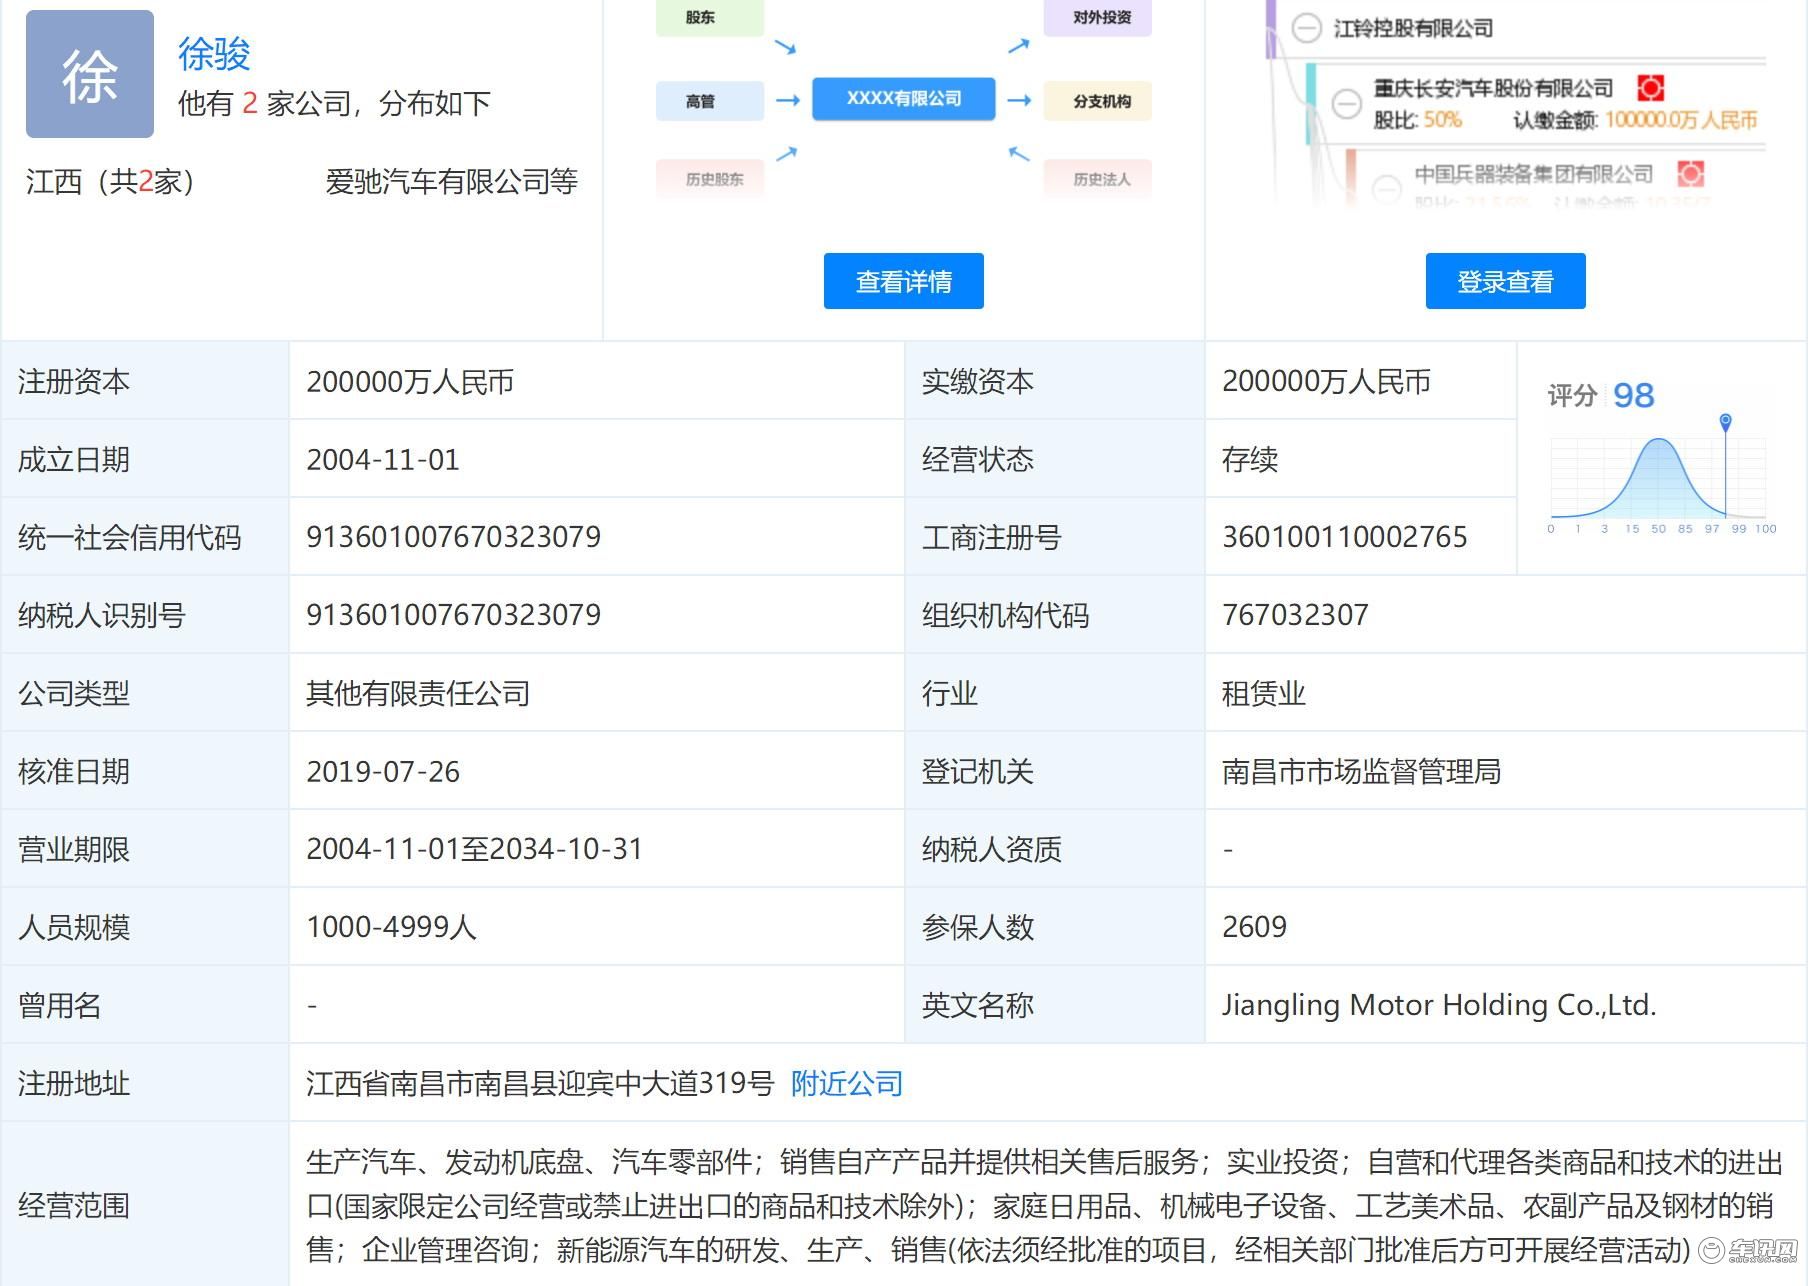Collapse 重庆长安汽车股份有限公司 node
Viewport: 1808px width, 1286px height.
[1347, 102]
